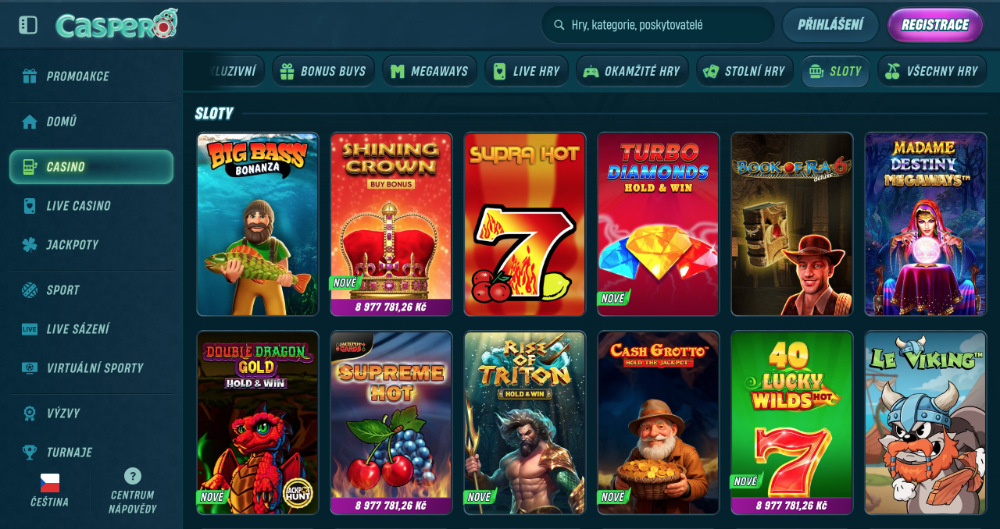Open the Jackpoty clover icon
The image size is (1000, 529).
click(x=29, y=244)
